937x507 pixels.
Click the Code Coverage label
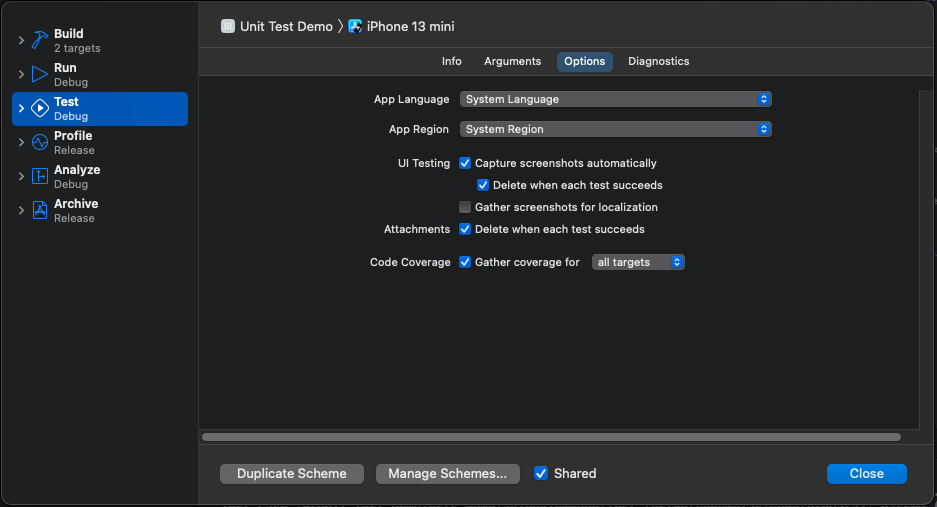[410, 262]
